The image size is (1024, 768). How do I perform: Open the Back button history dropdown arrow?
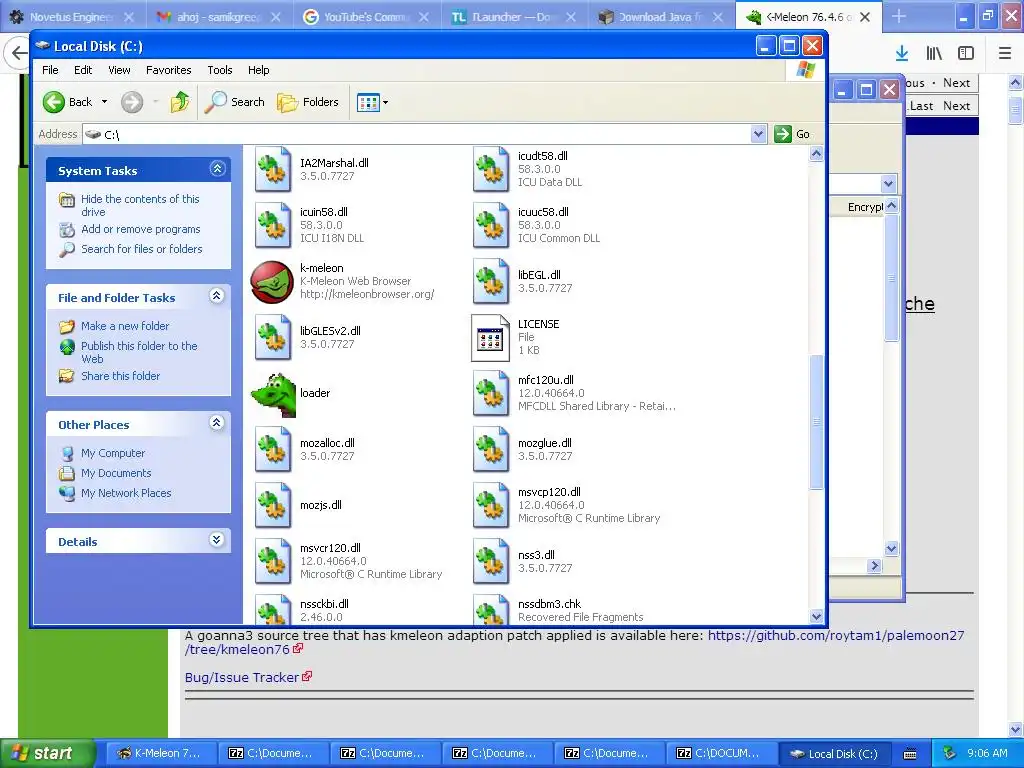104,102
